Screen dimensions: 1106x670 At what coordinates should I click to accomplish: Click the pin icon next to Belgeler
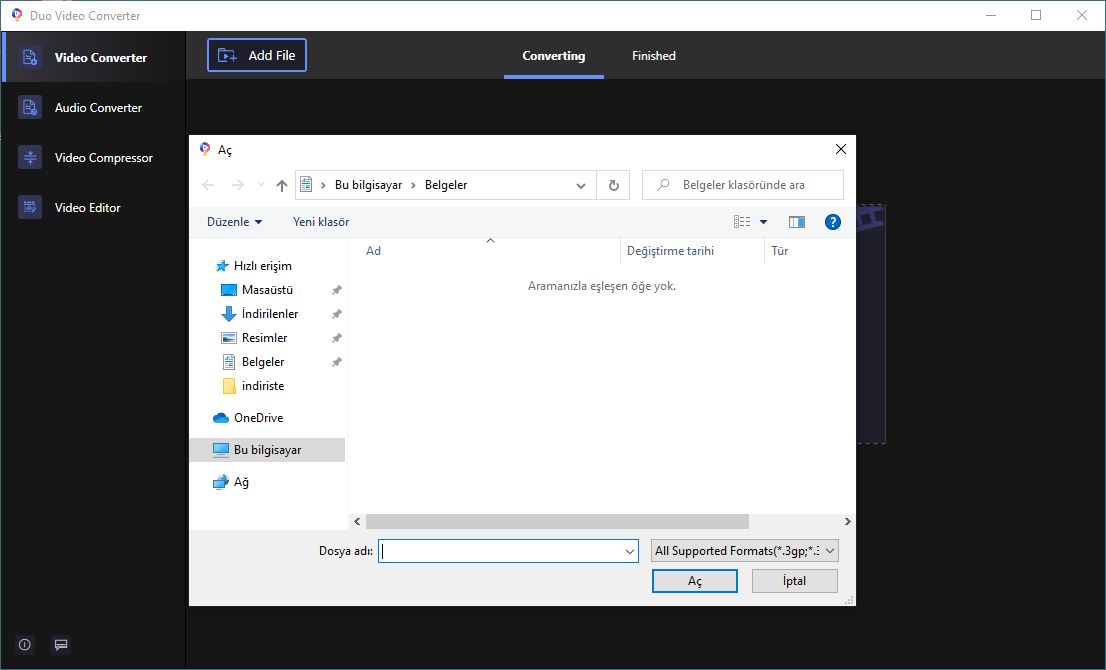pos(336,362)
